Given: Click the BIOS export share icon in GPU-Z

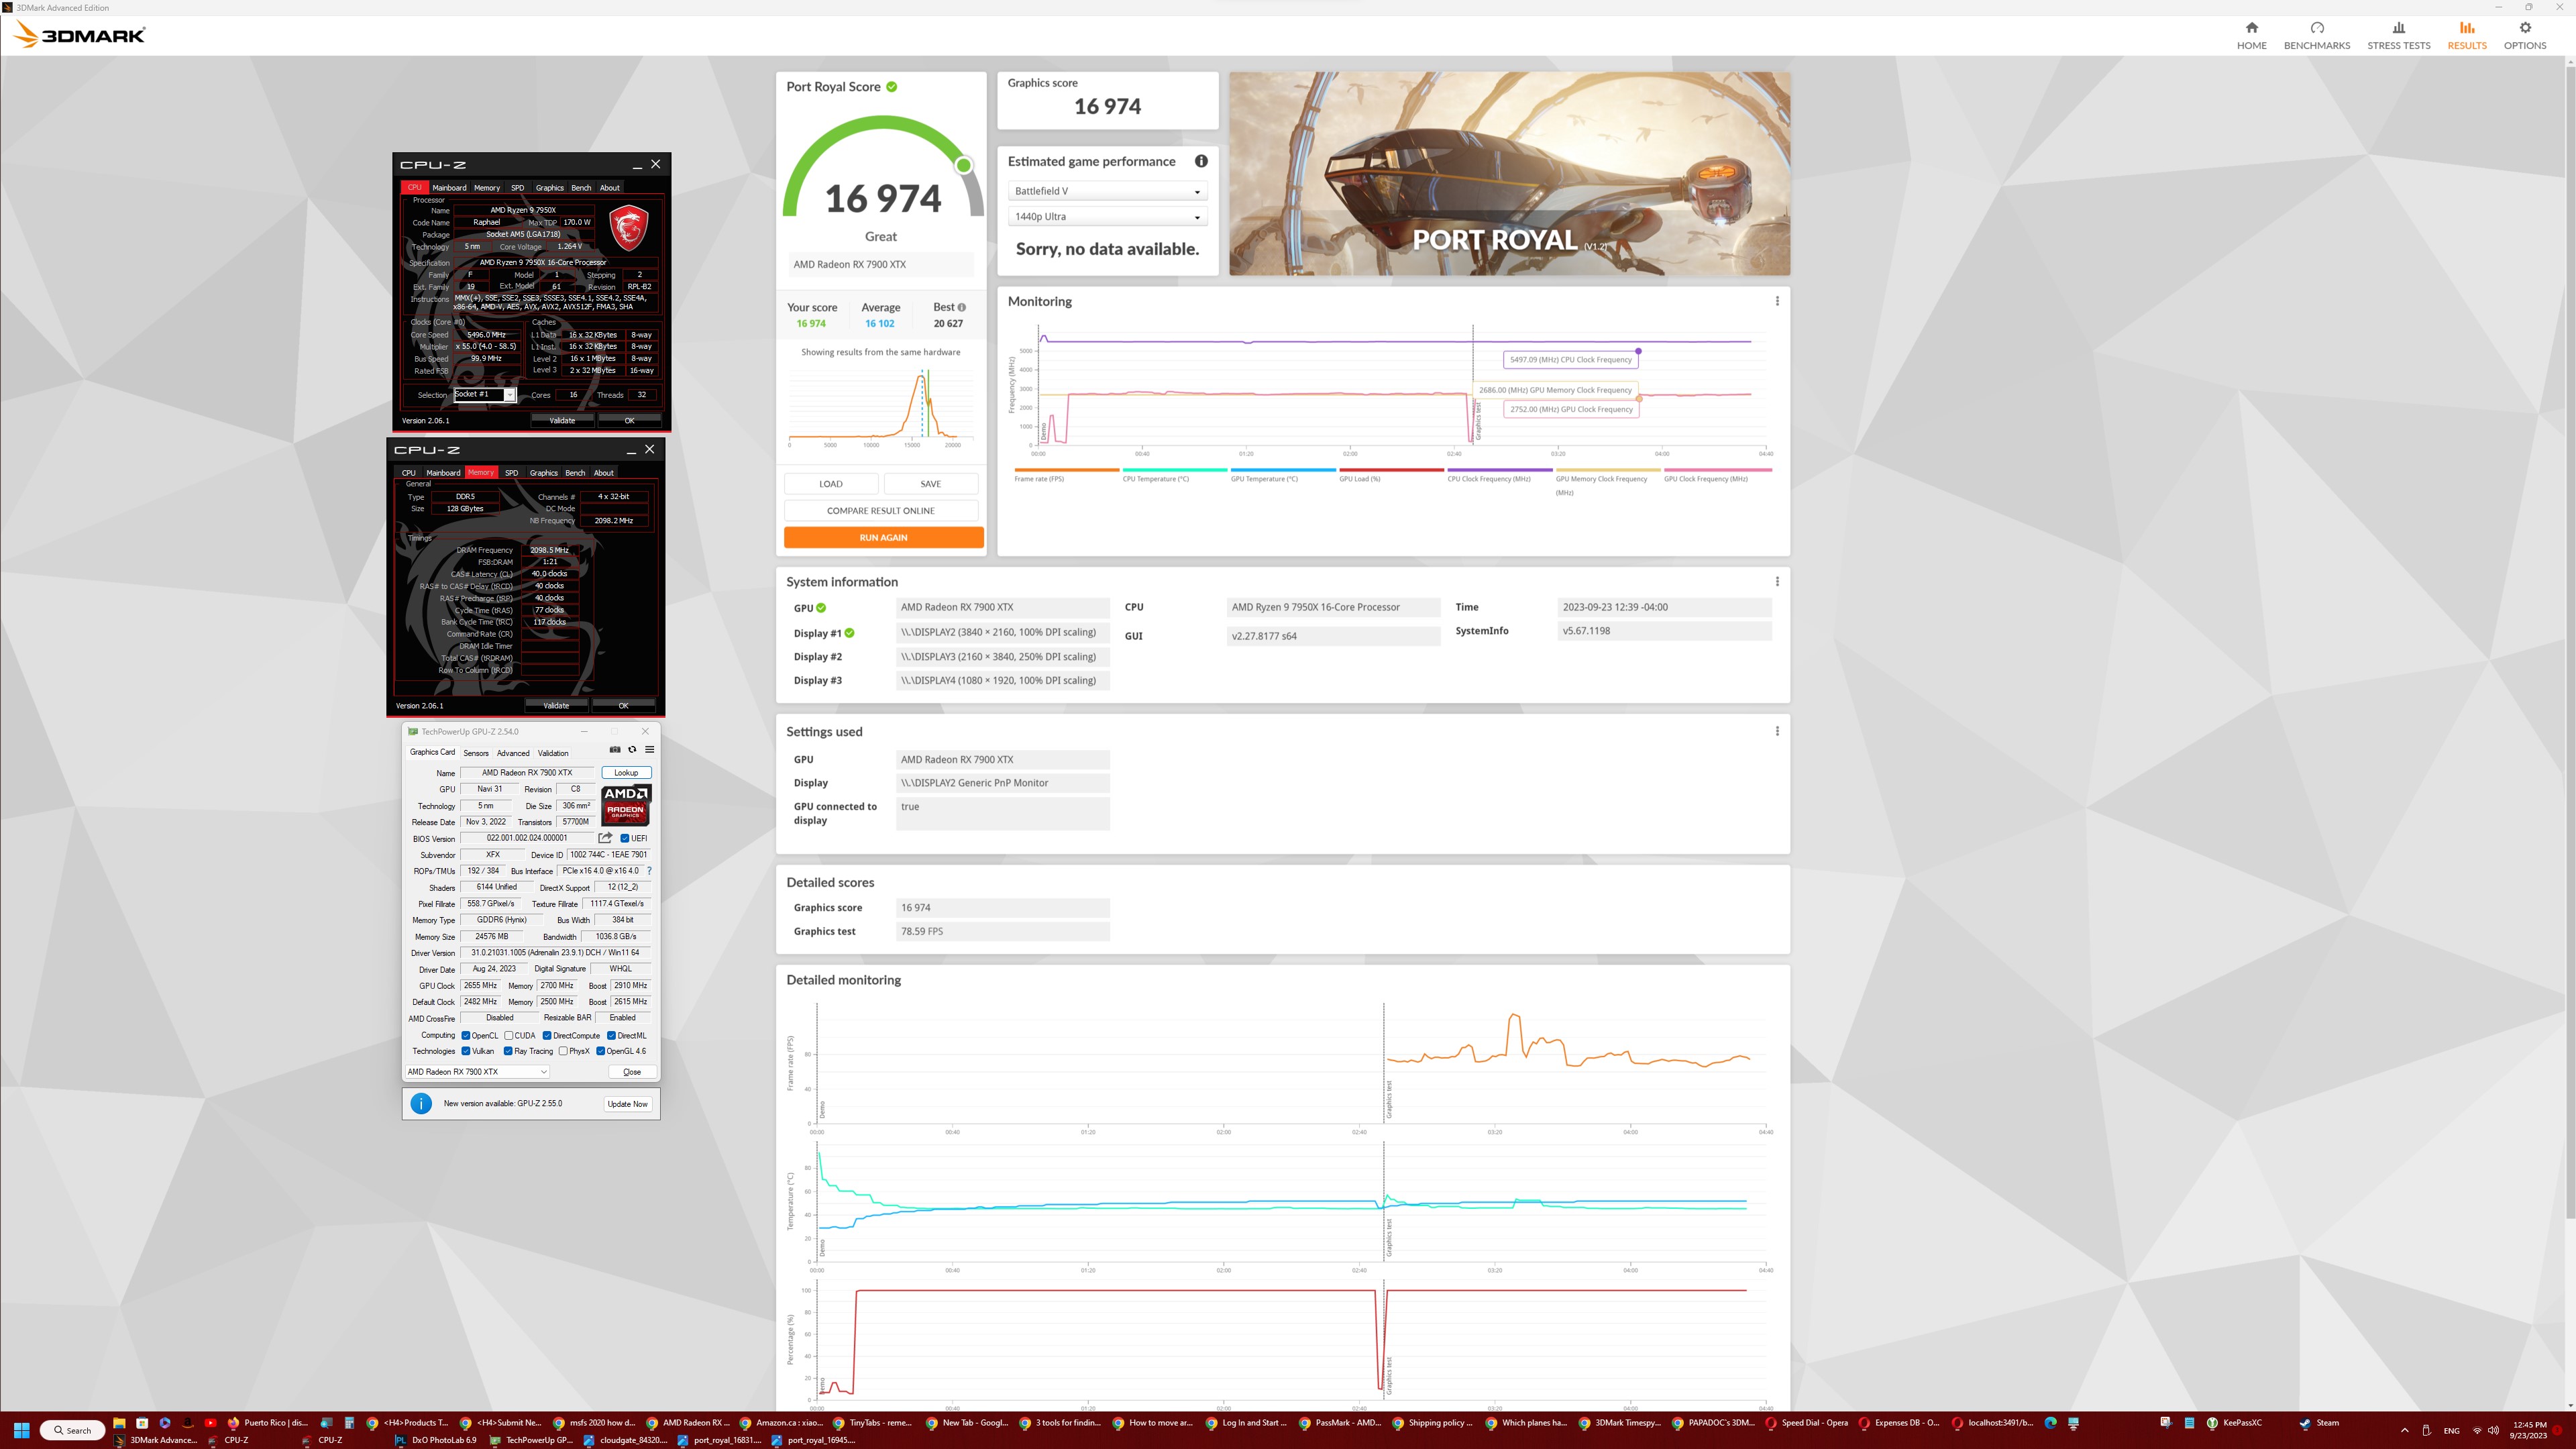Looking at the screenshot, I should pos(605,838).
